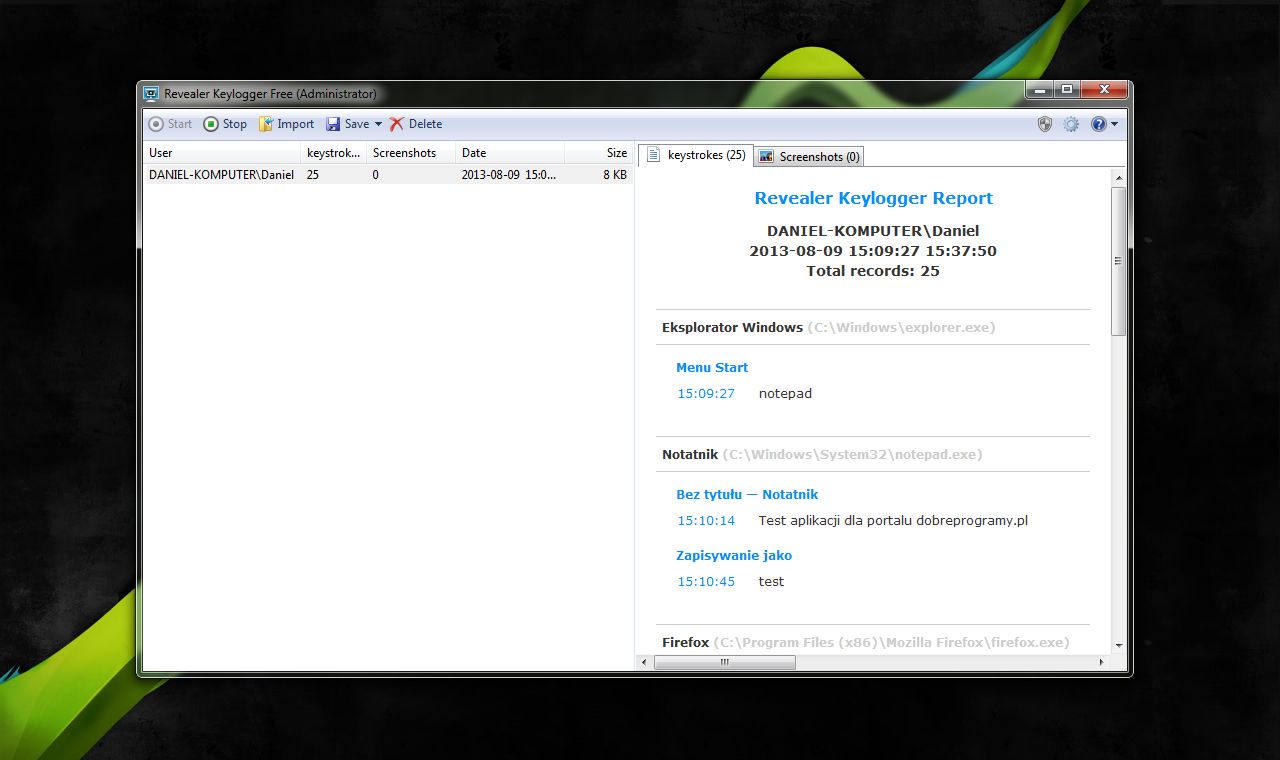
Task: Delete the selected log entry
Action: click(x=416, y=124)
